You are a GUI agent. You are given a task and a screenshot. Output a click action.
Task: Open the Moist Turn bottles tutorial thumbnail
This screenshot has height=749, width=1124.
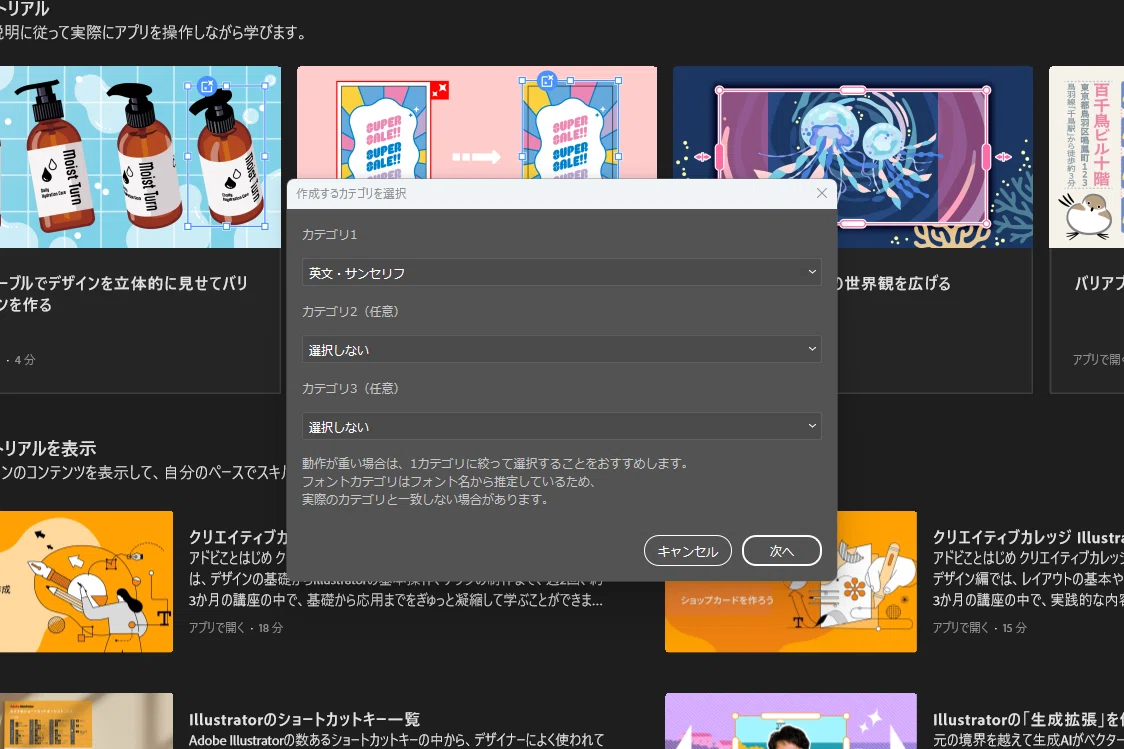(x=140, y=157)
